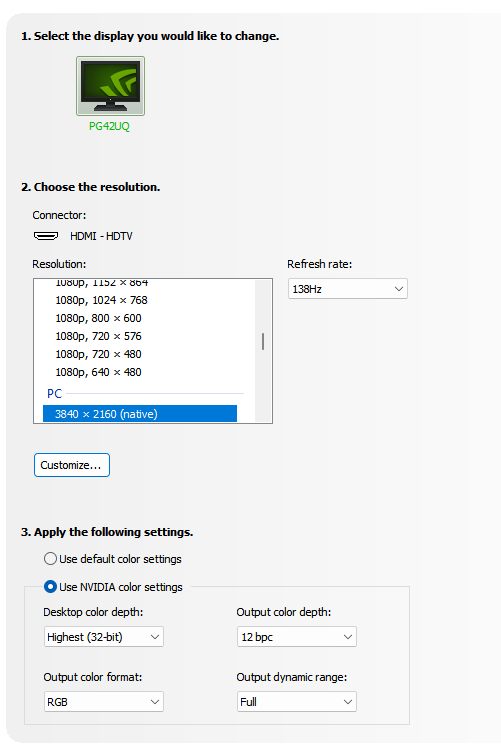Select the PG42UQ display monitor icon
Viewport: 501px width, 744px height.
click(110, 86)
